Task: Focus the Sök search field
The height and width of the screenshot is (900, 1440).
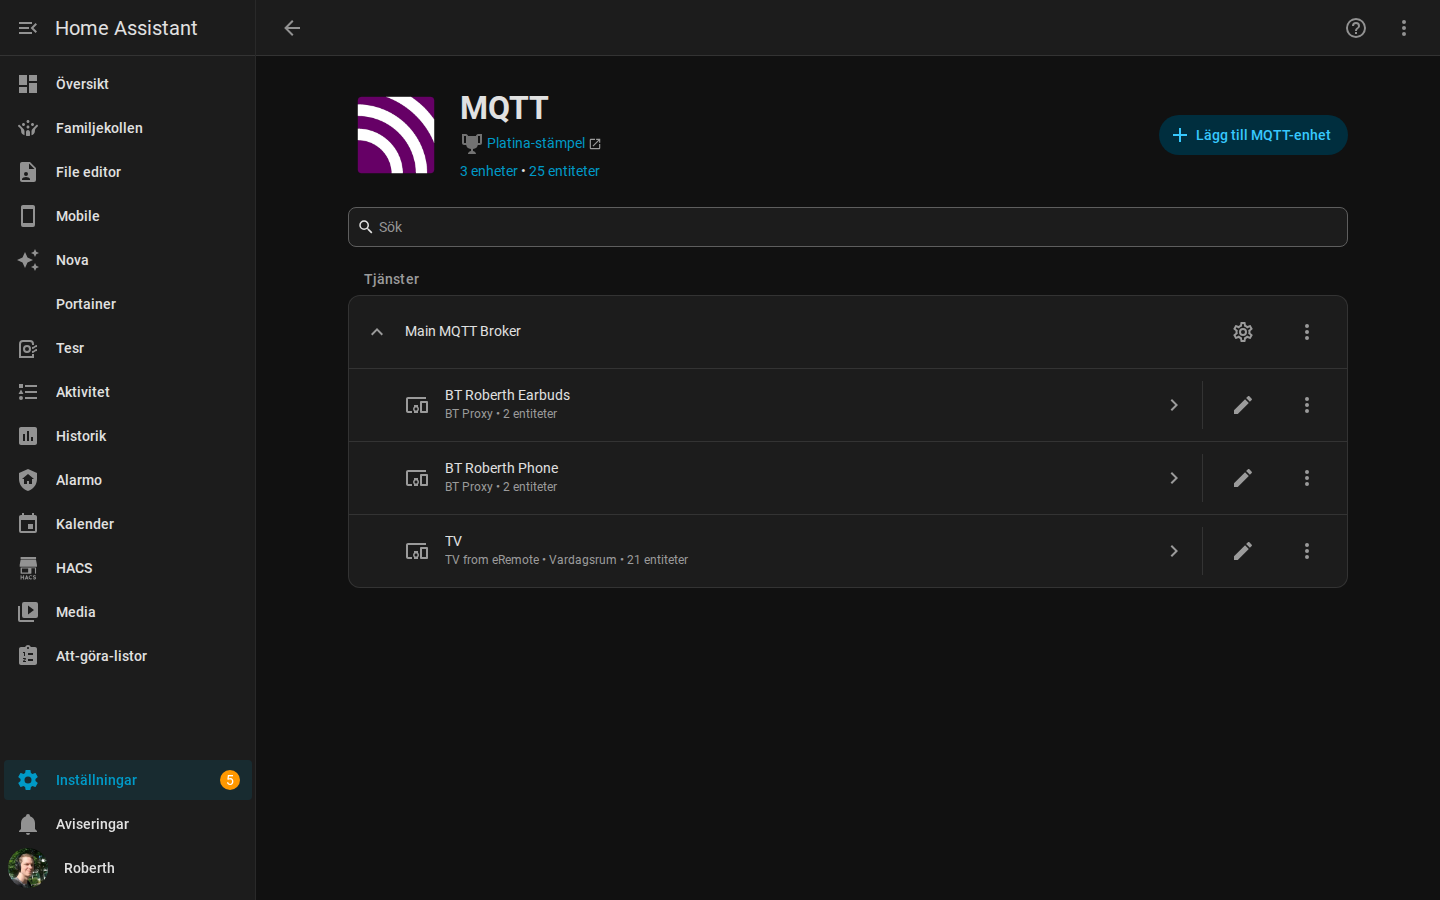Action: (x=848, y=227)
